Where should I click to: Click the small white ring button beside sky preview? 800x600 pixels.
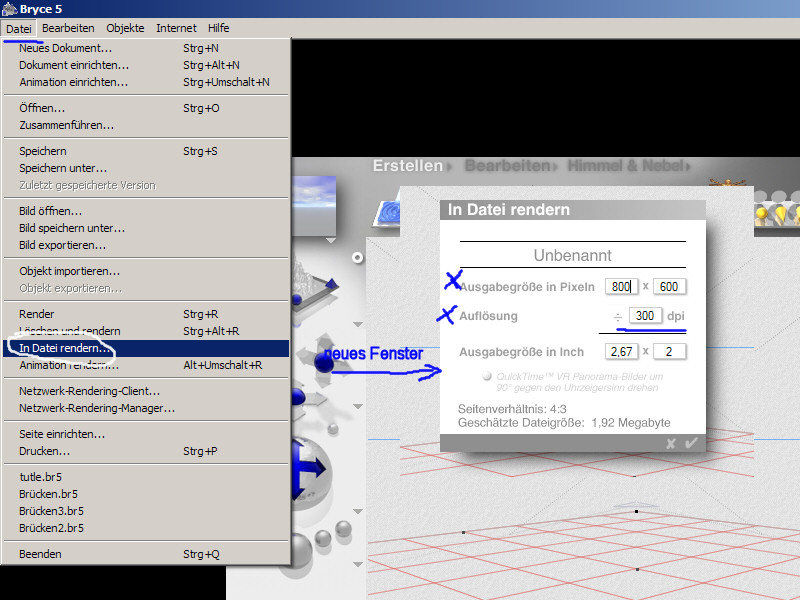point(358,258)
